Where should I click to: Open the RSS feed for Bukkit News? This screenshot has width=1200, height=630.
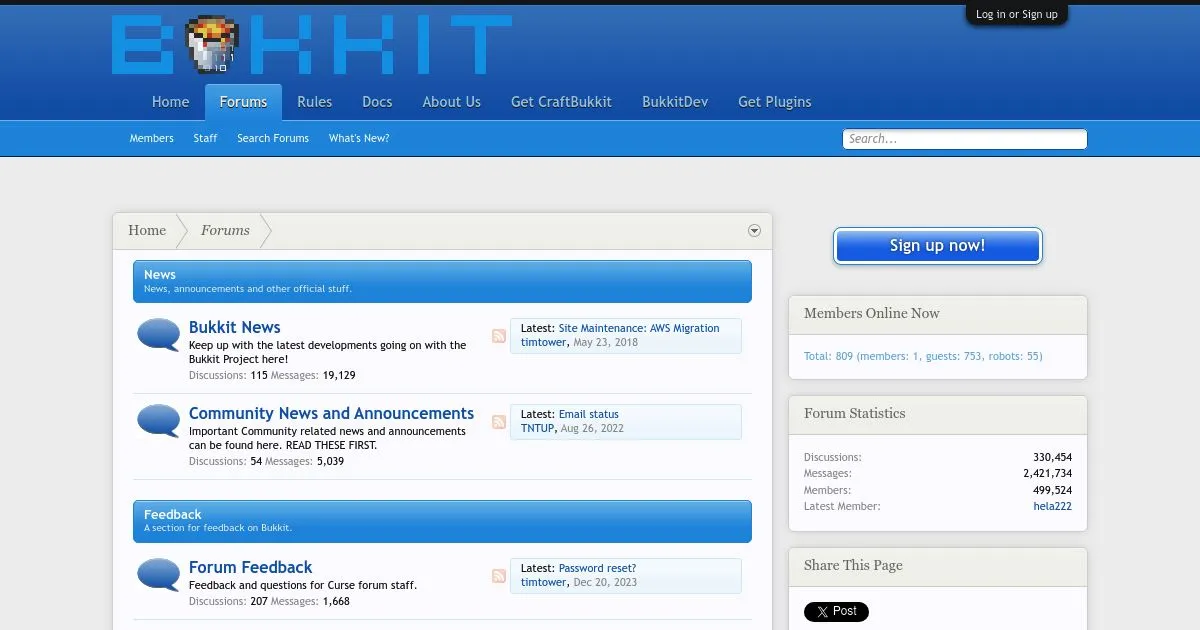click(499, 336)
